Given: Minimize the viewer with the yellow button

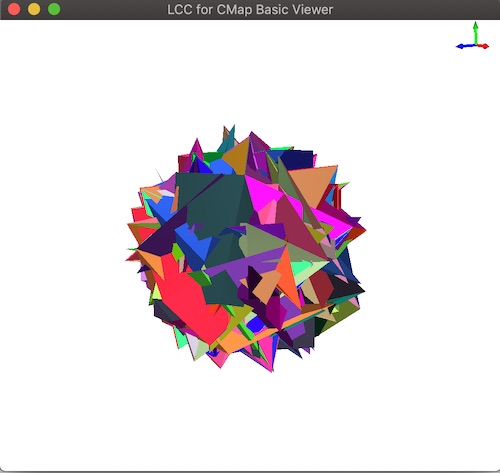Looking at the screenshot, I should pyautogui.click(x=34, y=9).
